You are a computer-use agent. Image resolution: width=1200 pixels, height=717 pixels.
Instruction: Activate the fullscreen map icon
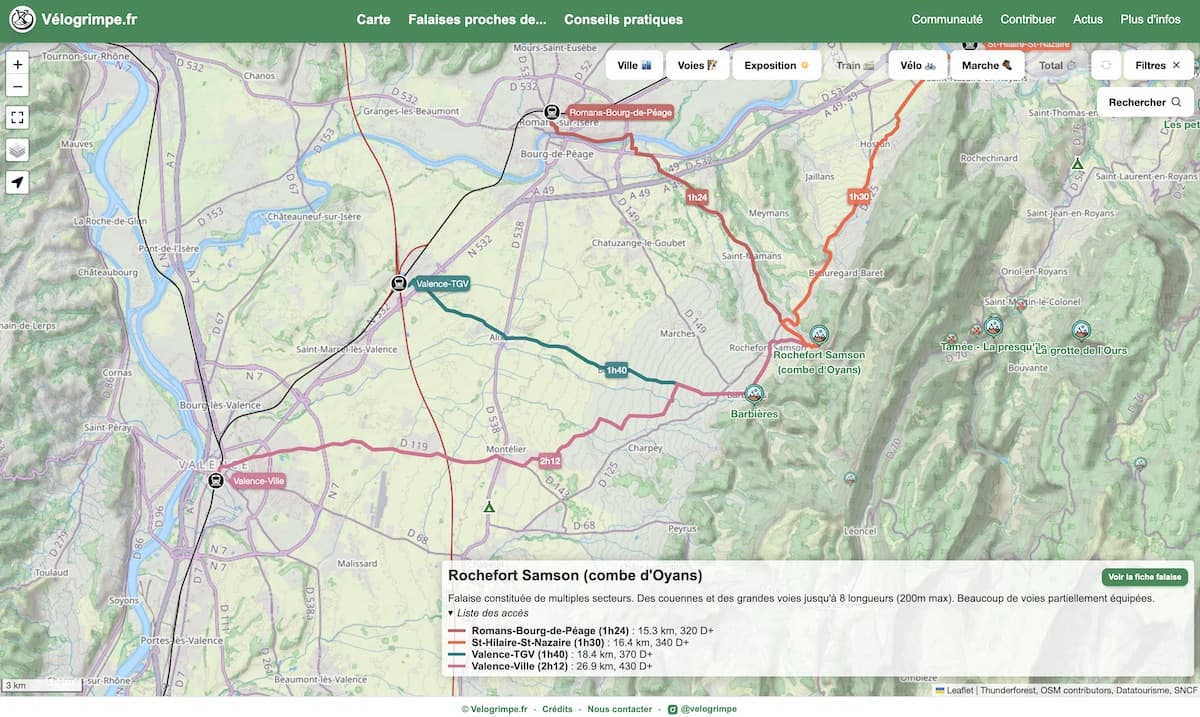tap(15, 117)
